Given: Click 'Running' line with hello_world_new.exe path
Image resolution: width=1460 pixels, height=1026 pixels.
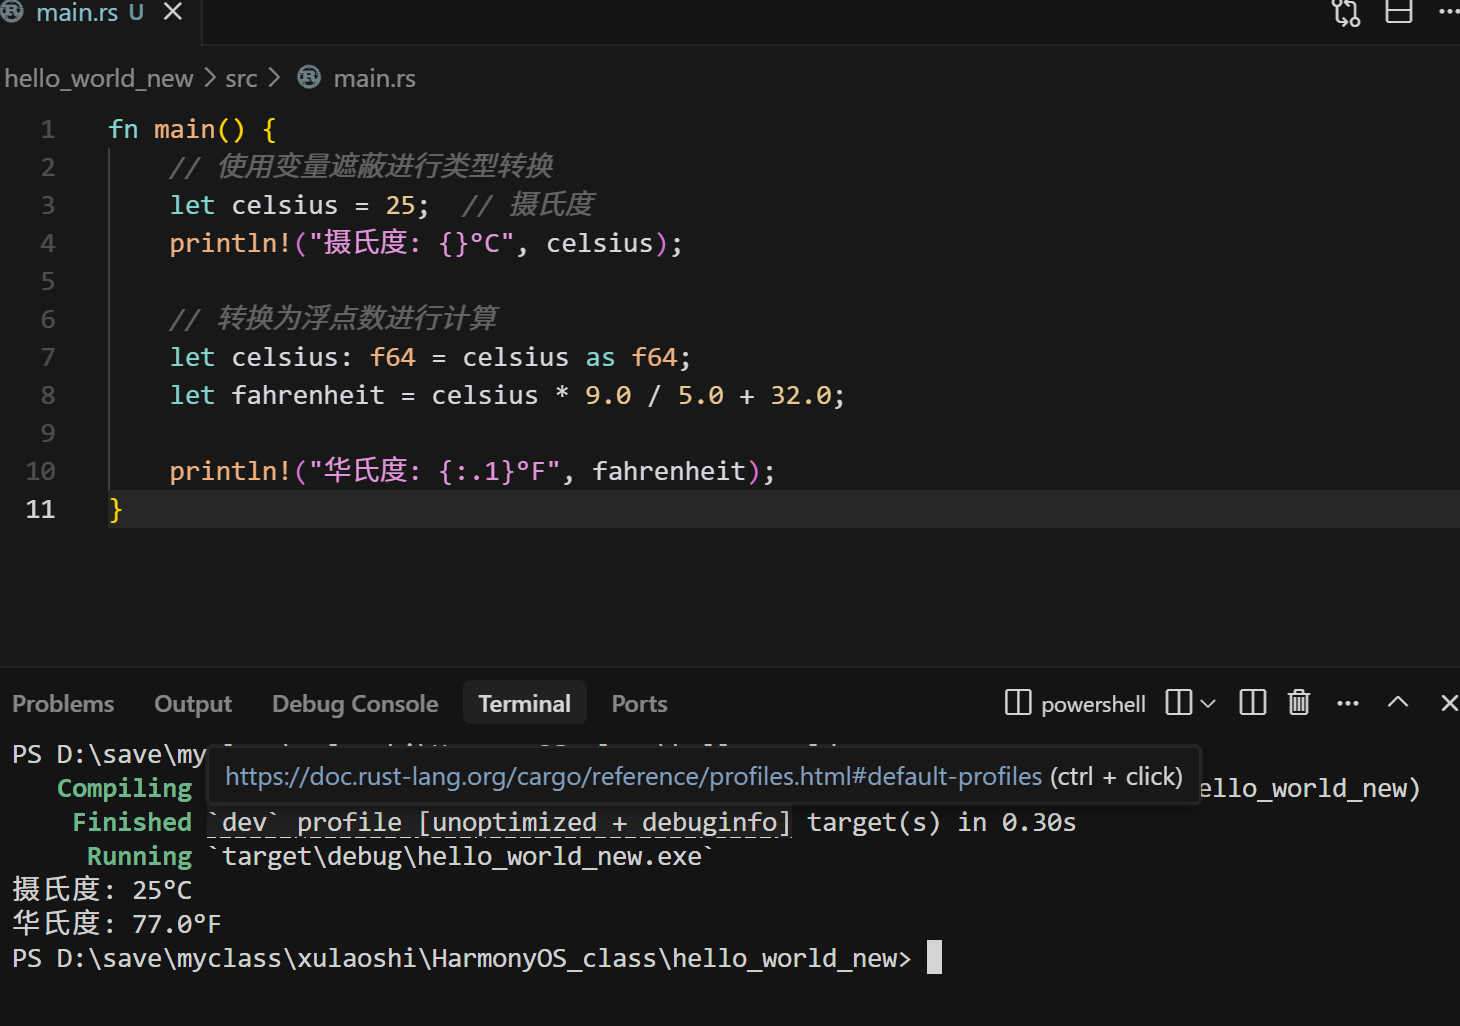Looking at the screenshot, I should [x=400, y=857].
